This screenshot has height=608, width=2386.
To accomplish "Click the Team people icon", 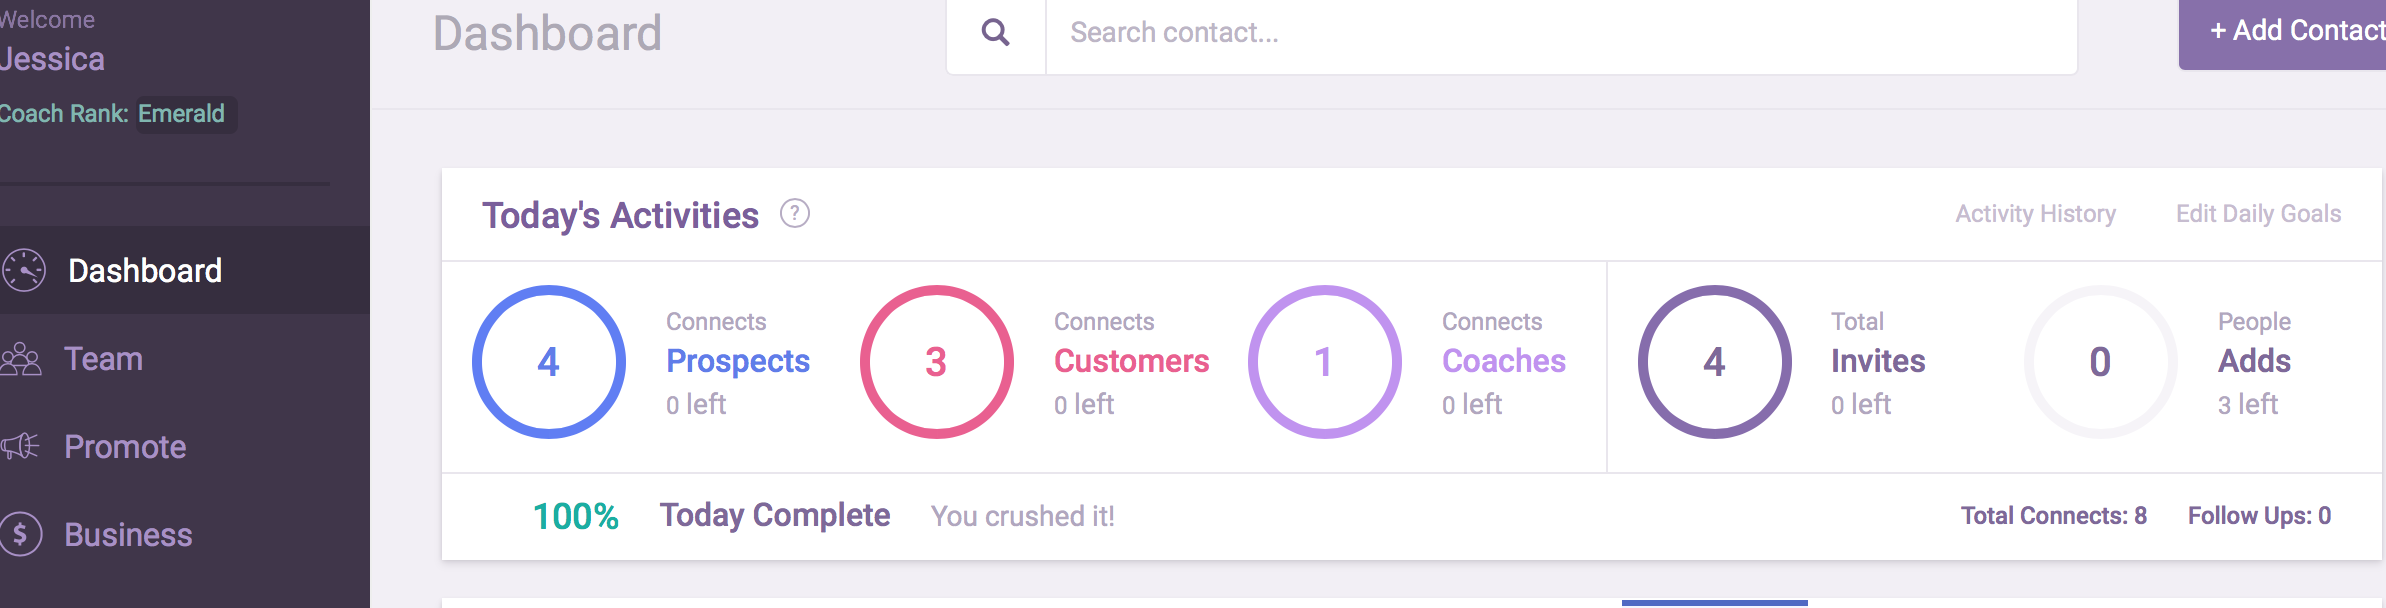I will click(x=21, y=359).
